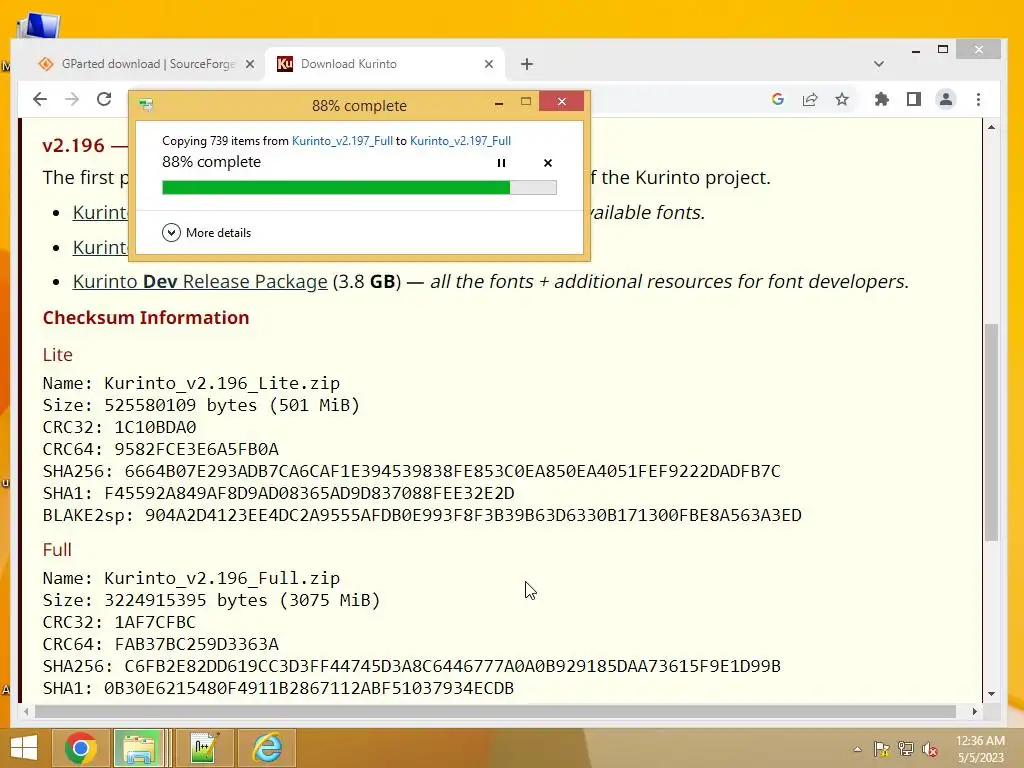Cancel the copy with X button
The width and height of the screenshot is (1024, 768).
(548, 163)
